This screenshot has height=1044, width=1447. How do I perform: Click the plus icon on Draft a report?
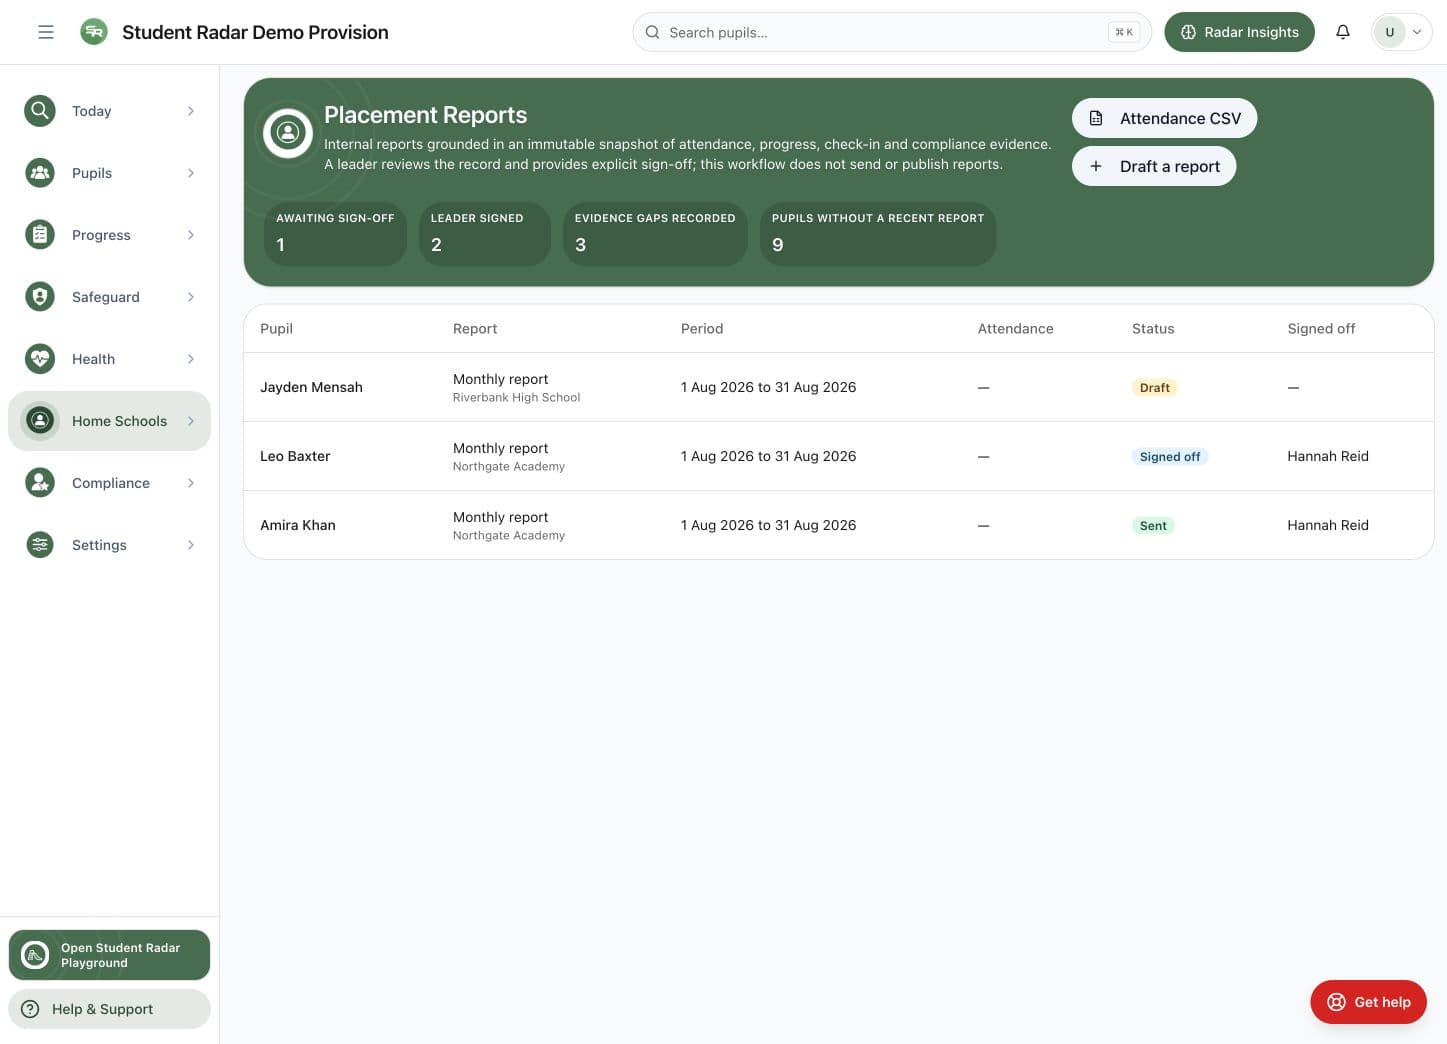(x=1096, y=166)
